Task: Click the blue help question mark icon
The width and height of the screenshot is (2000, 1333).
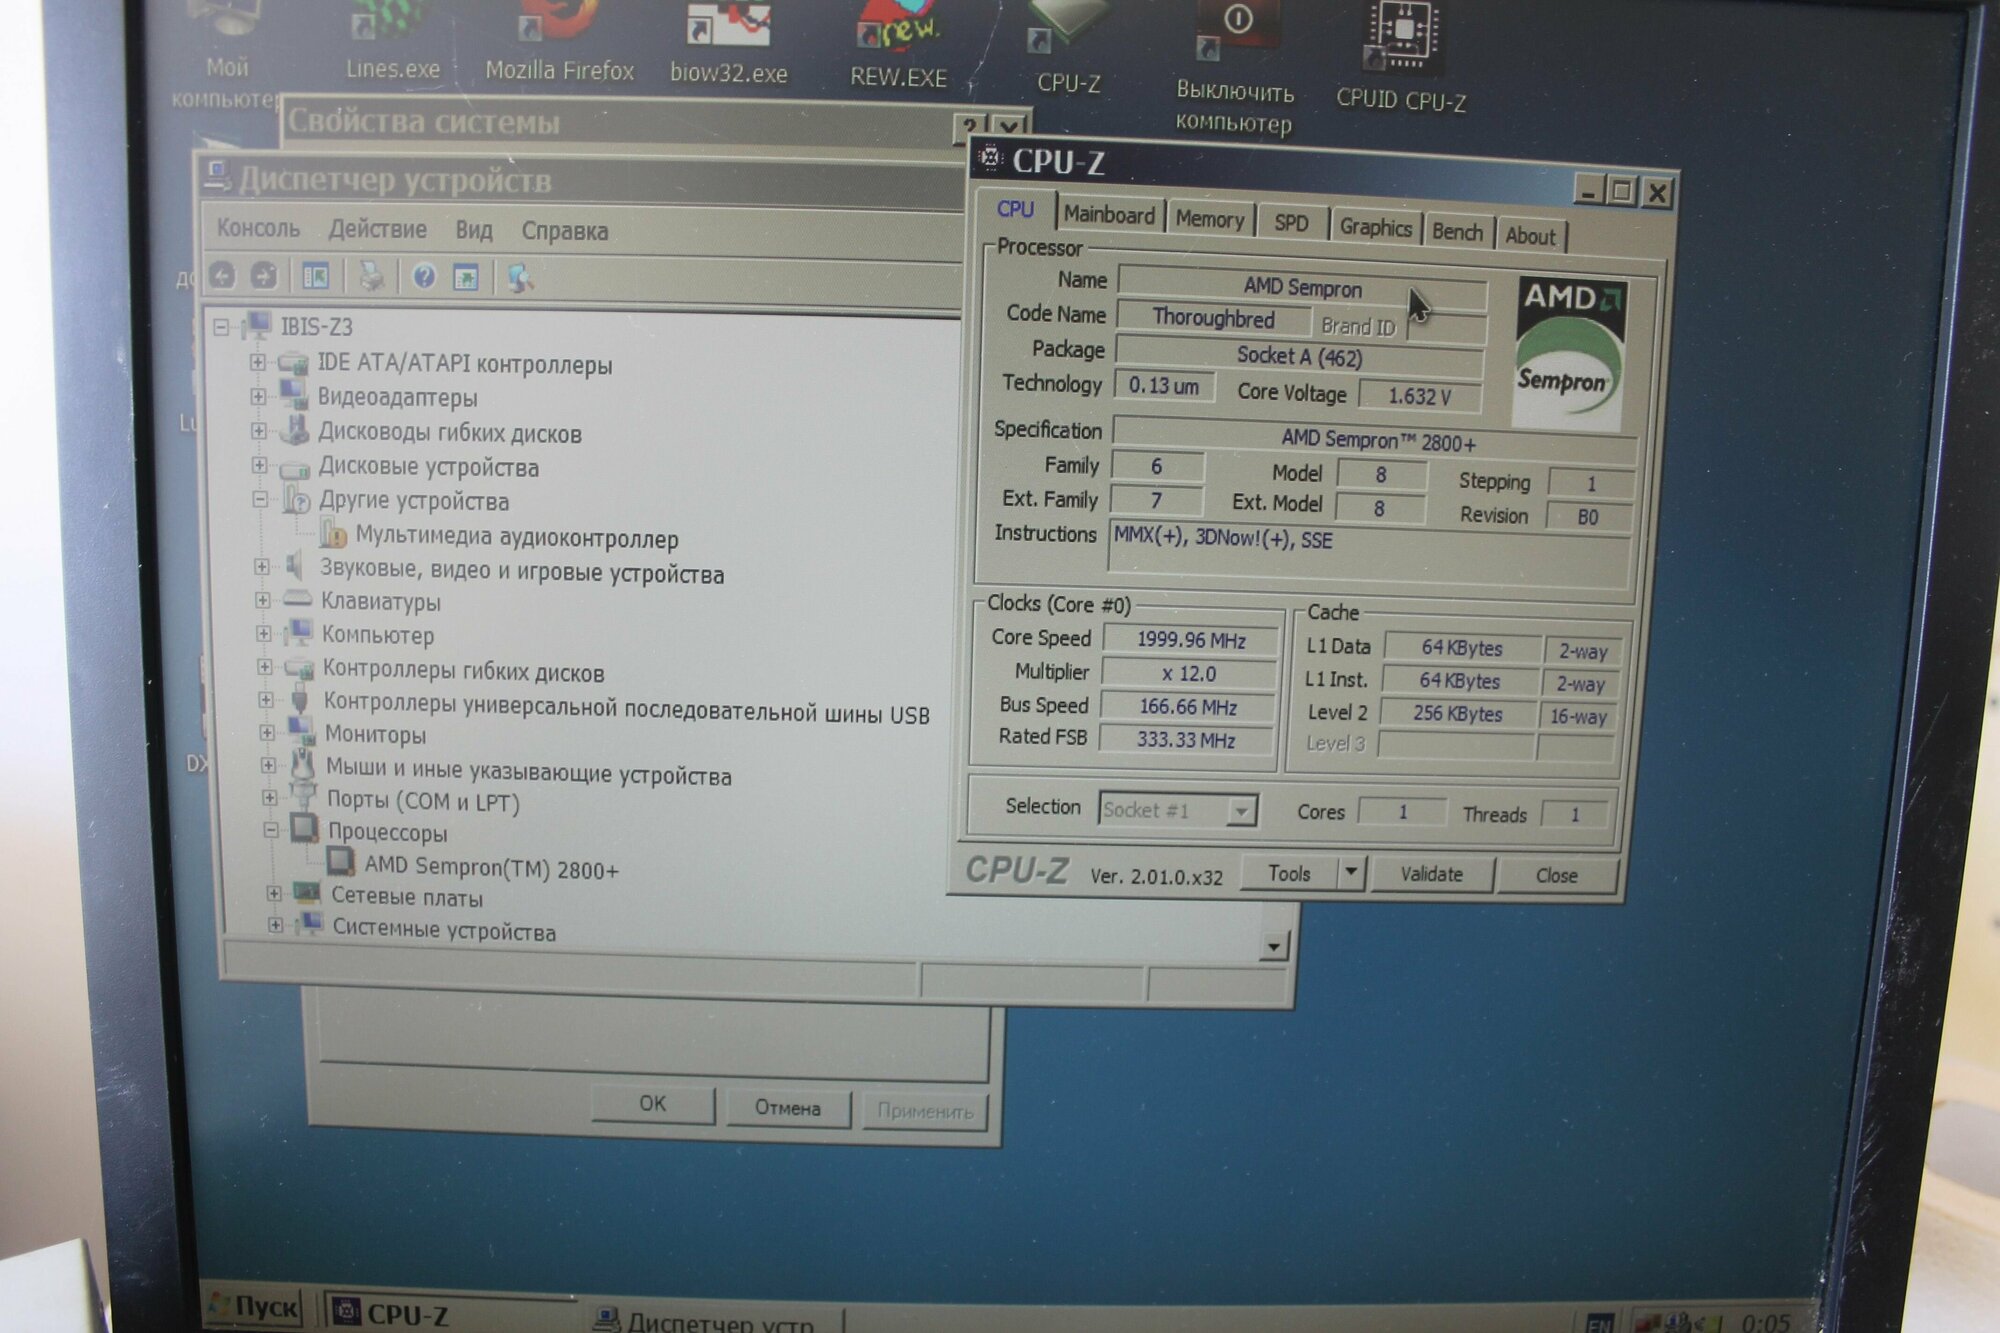Action: click(424, 277)
